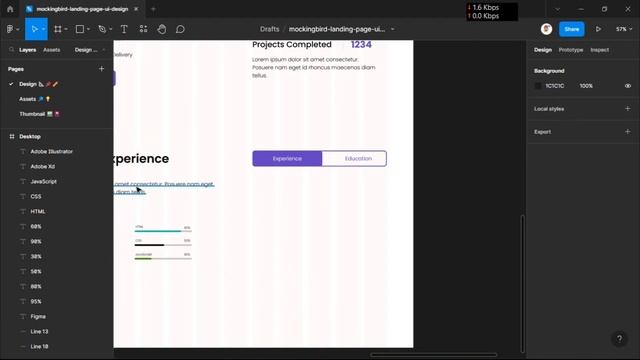Screen dimensions: 640x360
Task: Select the Move tool
Action: coord(34,29)
